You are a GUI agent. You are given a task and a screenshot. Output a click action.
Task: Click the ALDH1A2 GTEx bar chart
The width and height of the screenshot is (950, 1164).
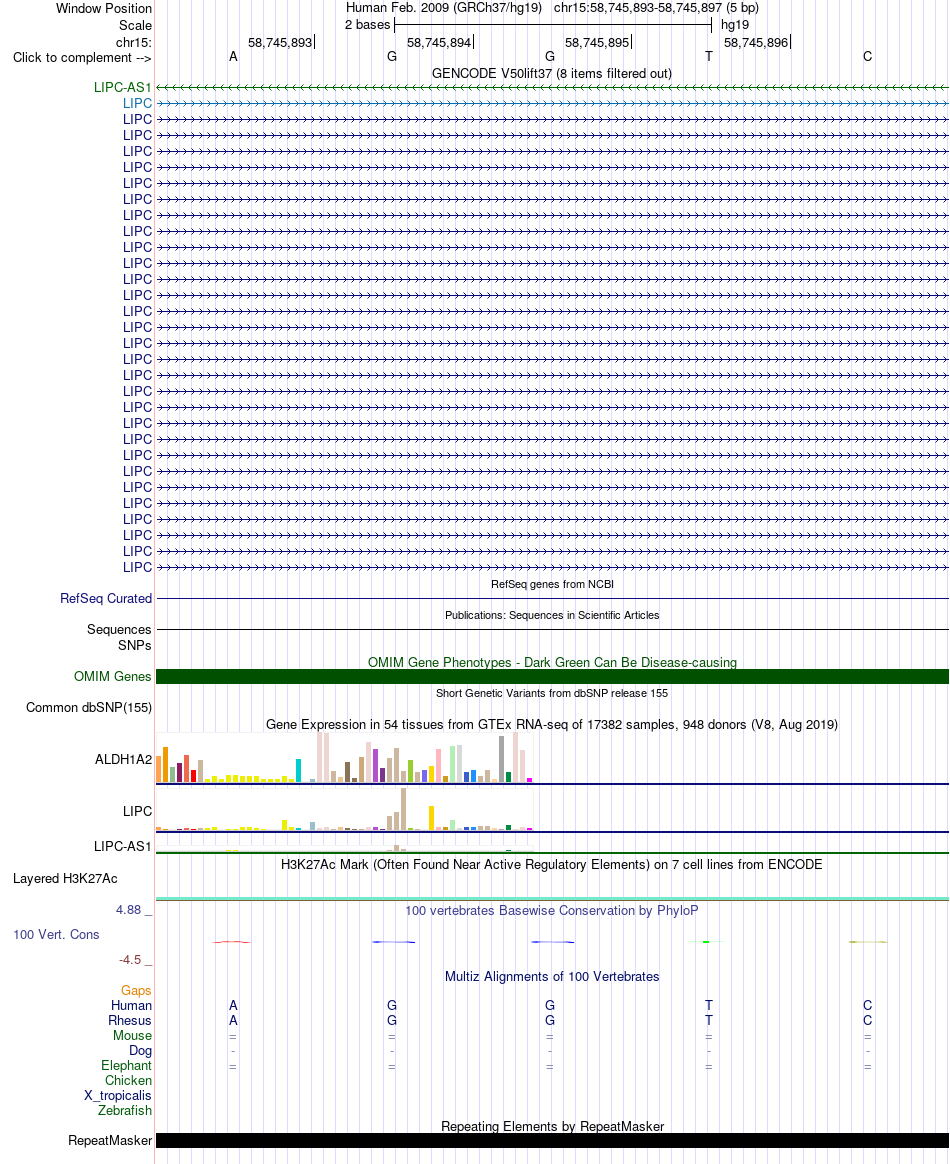(x=344, y=757)
